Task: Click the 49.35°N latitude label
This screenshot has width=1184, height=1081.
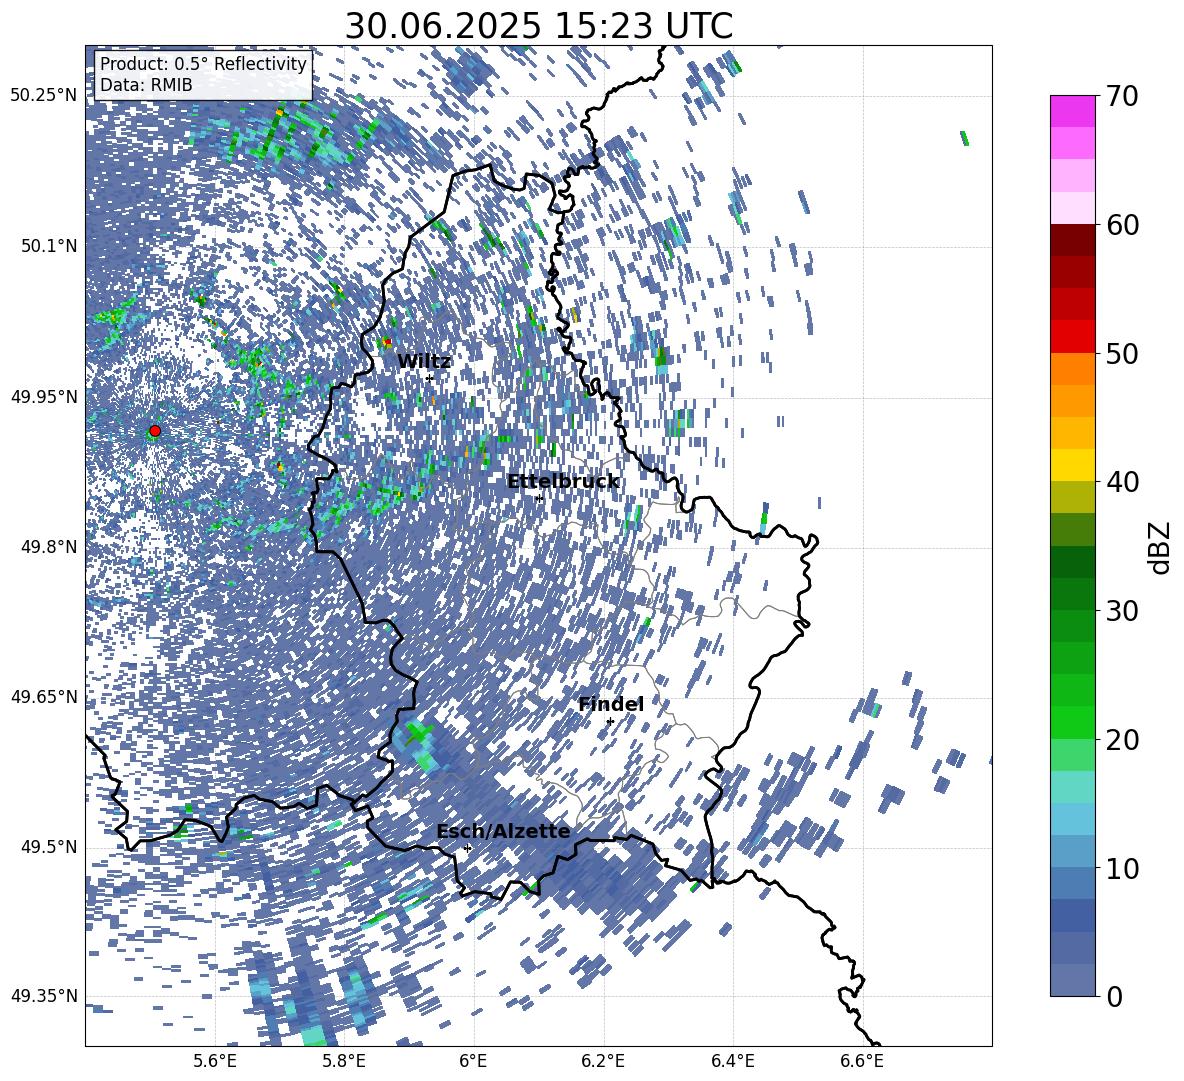Action: tap(44, 996)
